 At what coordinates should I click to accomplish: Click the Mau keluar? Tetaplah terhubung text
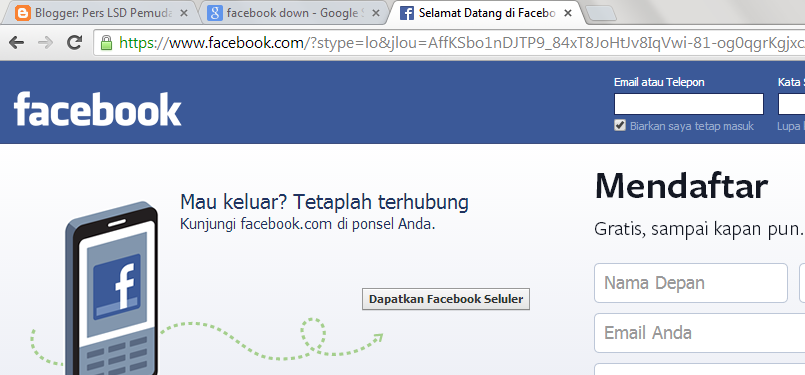pyautogui.click(x=324, y=202)
